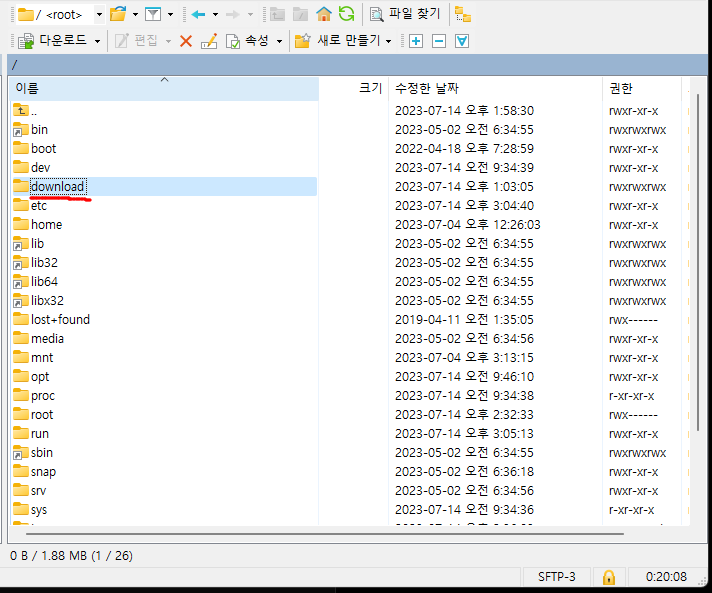712x593 pixels.
Task: Select the download folder
Action: point(164,187)
